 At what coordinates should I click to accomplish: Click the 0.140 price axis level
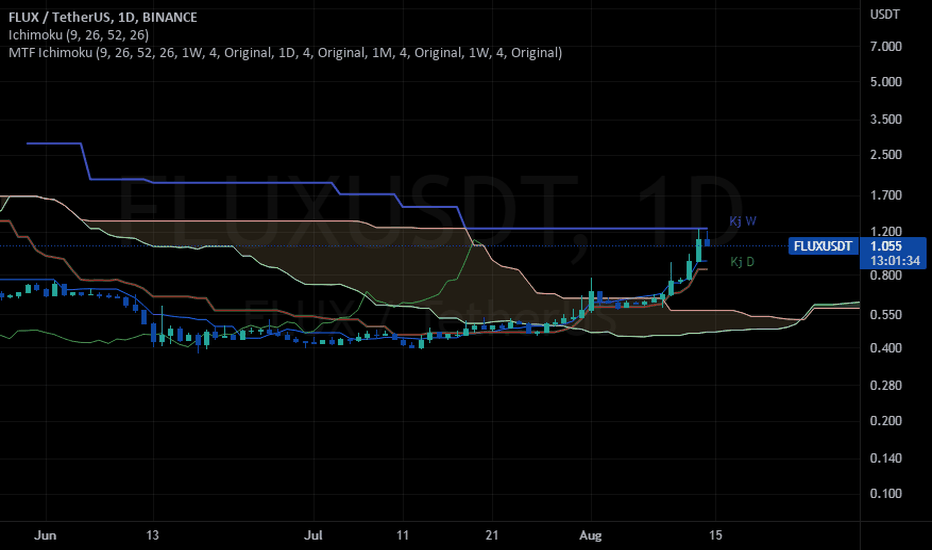[x=886, y=458]
